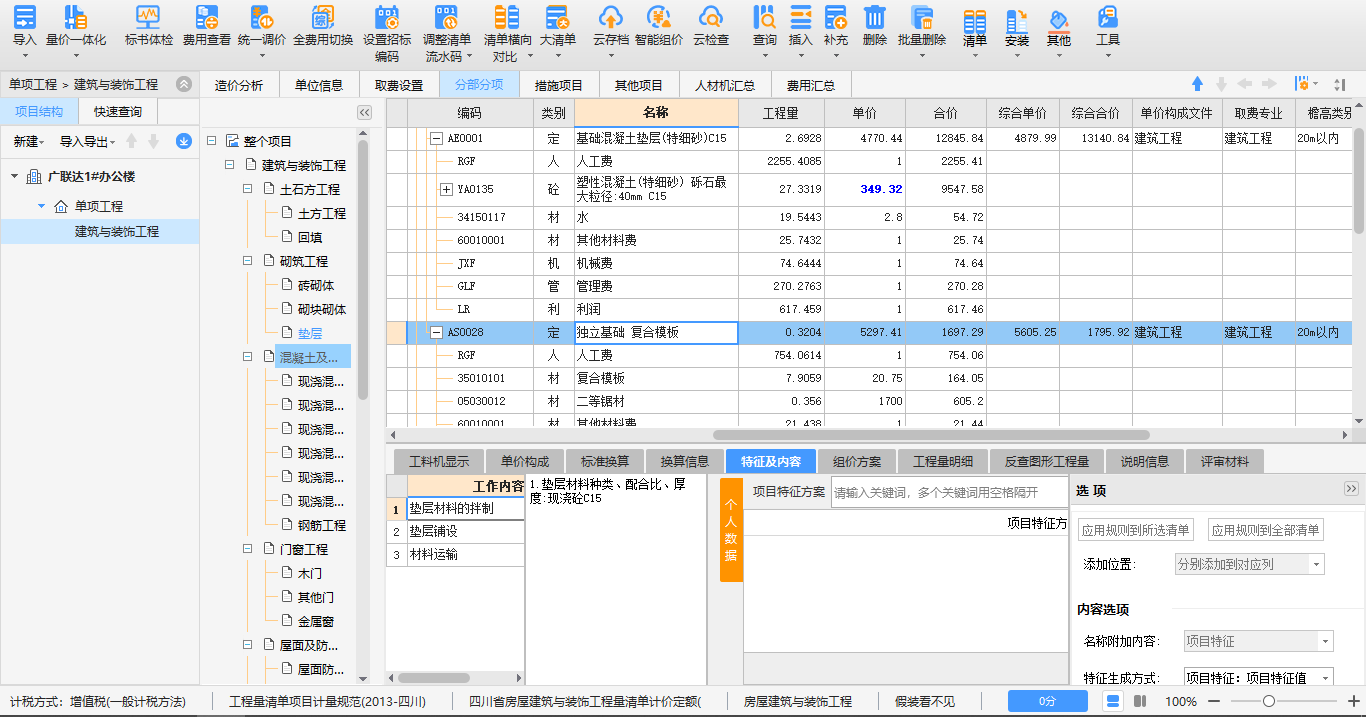Click blue download arrow in project panel
1366x717 pixels.
click(x=184, y=141)
